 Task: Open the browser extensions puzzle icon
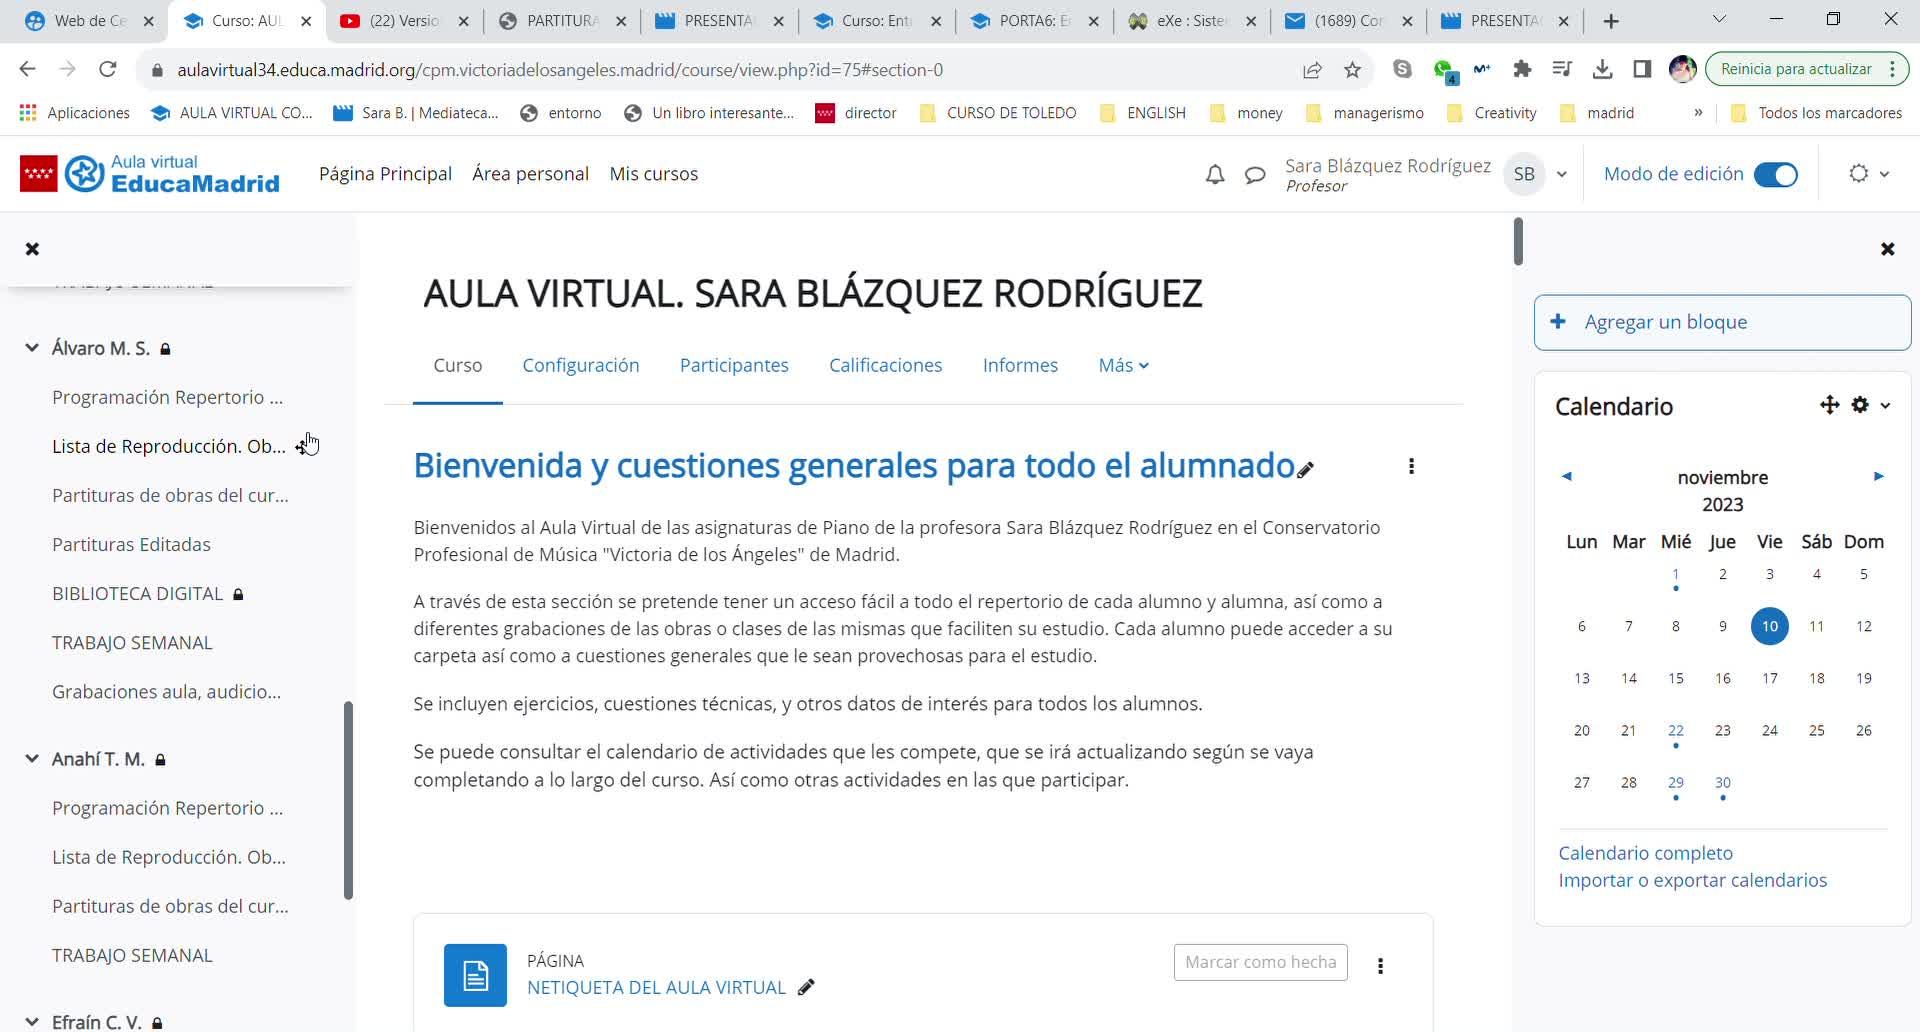(x=1522, y=69)
